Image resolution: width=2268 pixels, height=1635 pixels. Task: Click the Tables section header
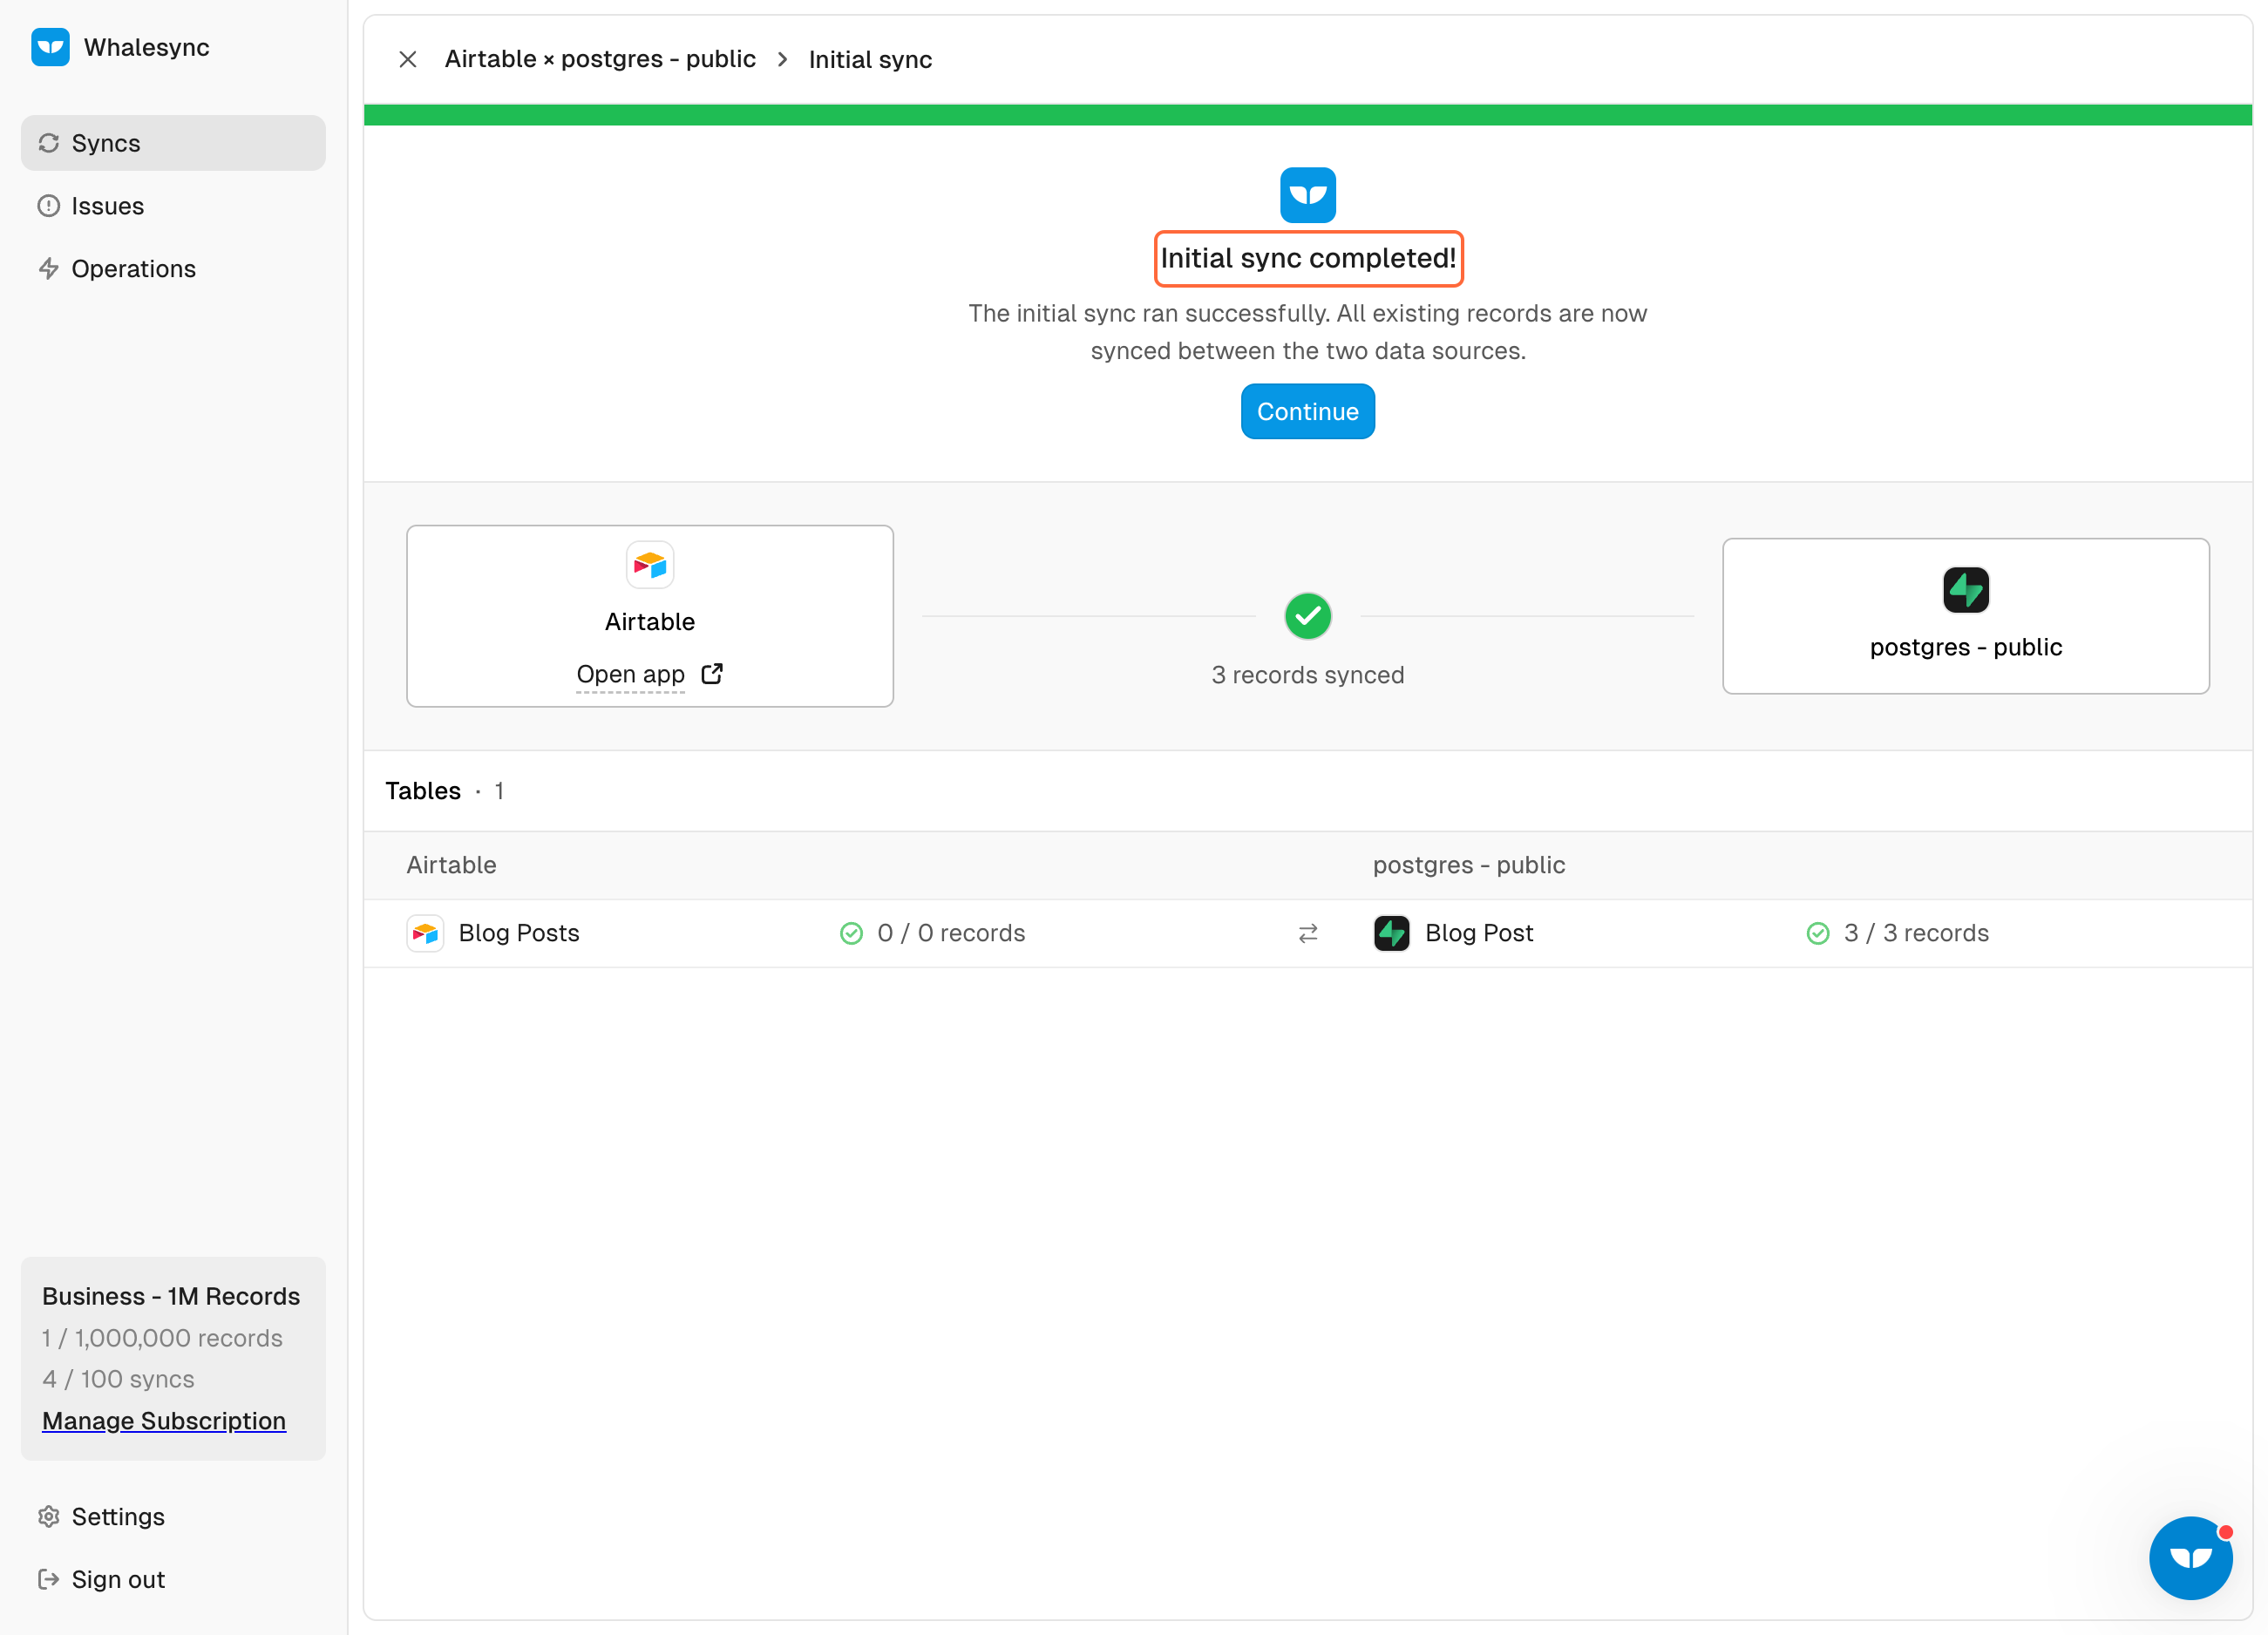coord(423,791)
